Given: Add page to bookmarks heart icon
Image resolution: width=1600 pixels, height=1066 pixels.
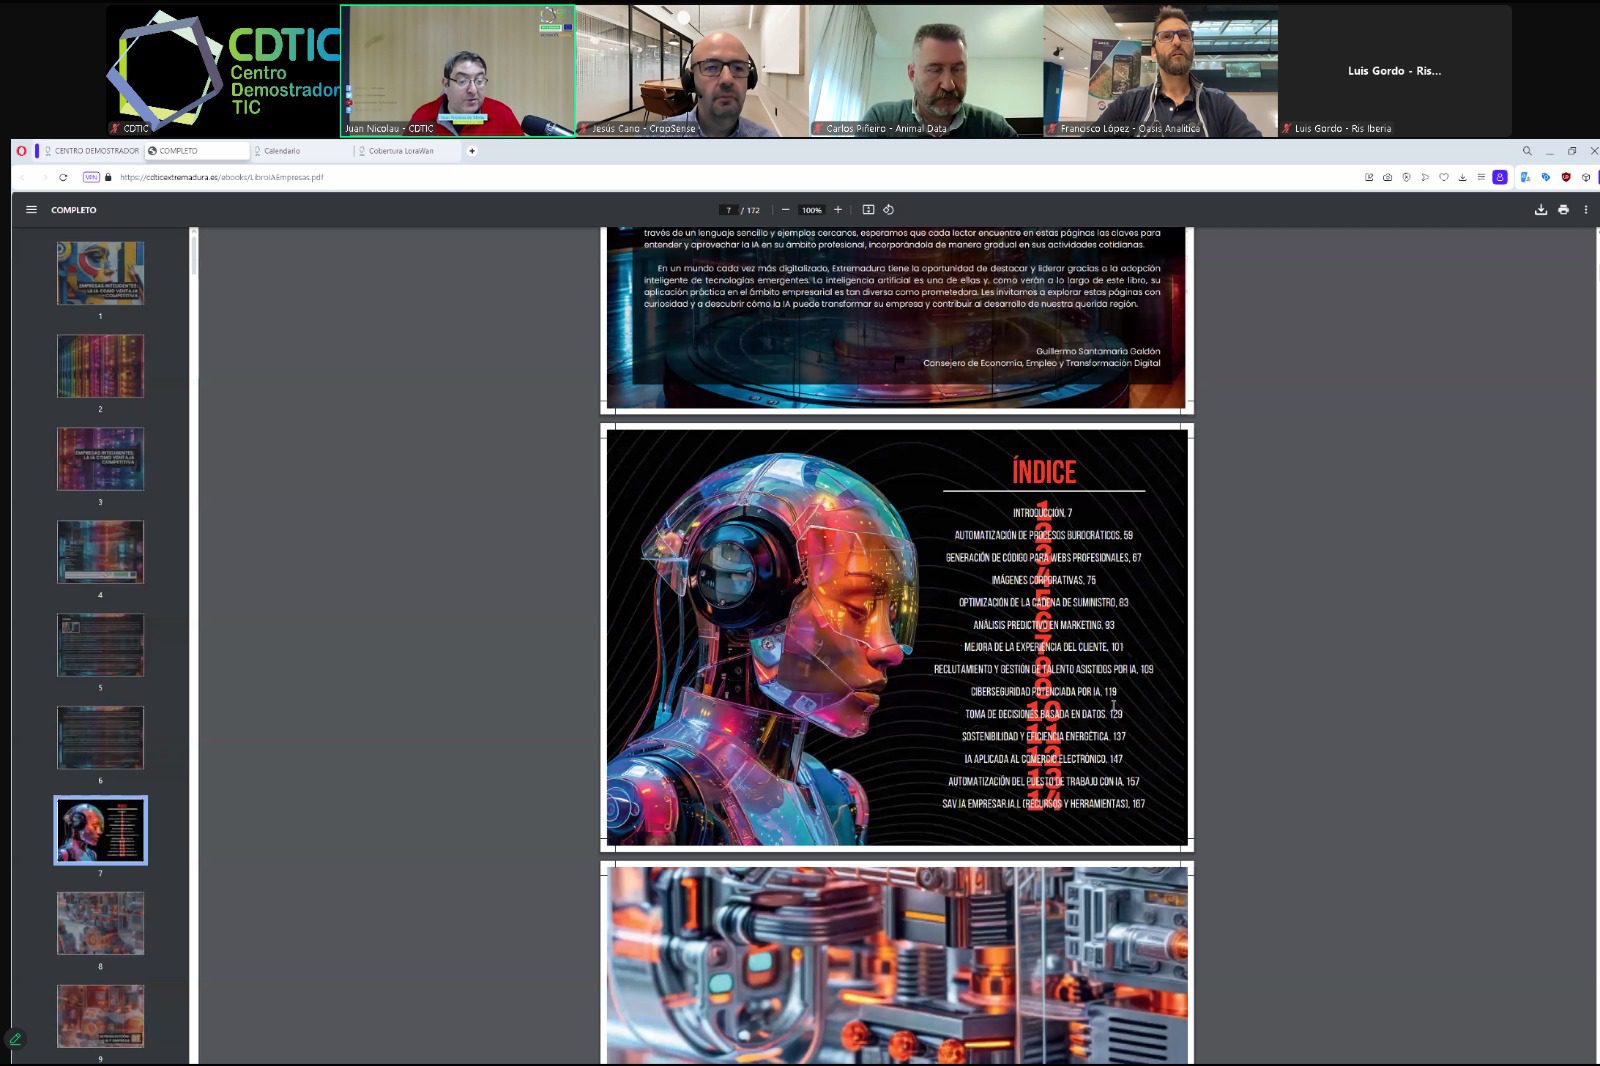Looking at the screenshot, I should 1444,177.
